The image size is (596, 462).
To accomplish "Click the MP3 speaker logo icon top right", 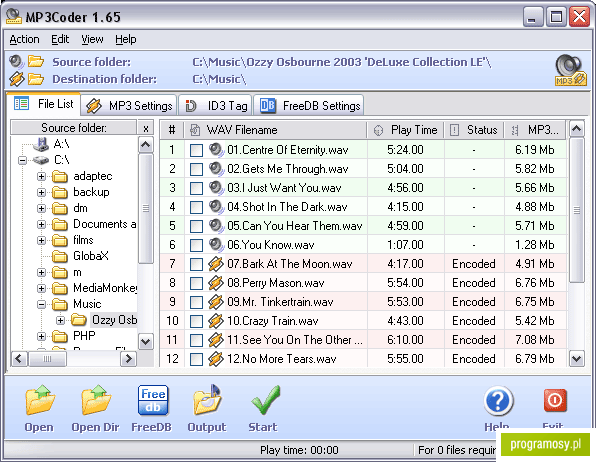I will click(571, 70).
